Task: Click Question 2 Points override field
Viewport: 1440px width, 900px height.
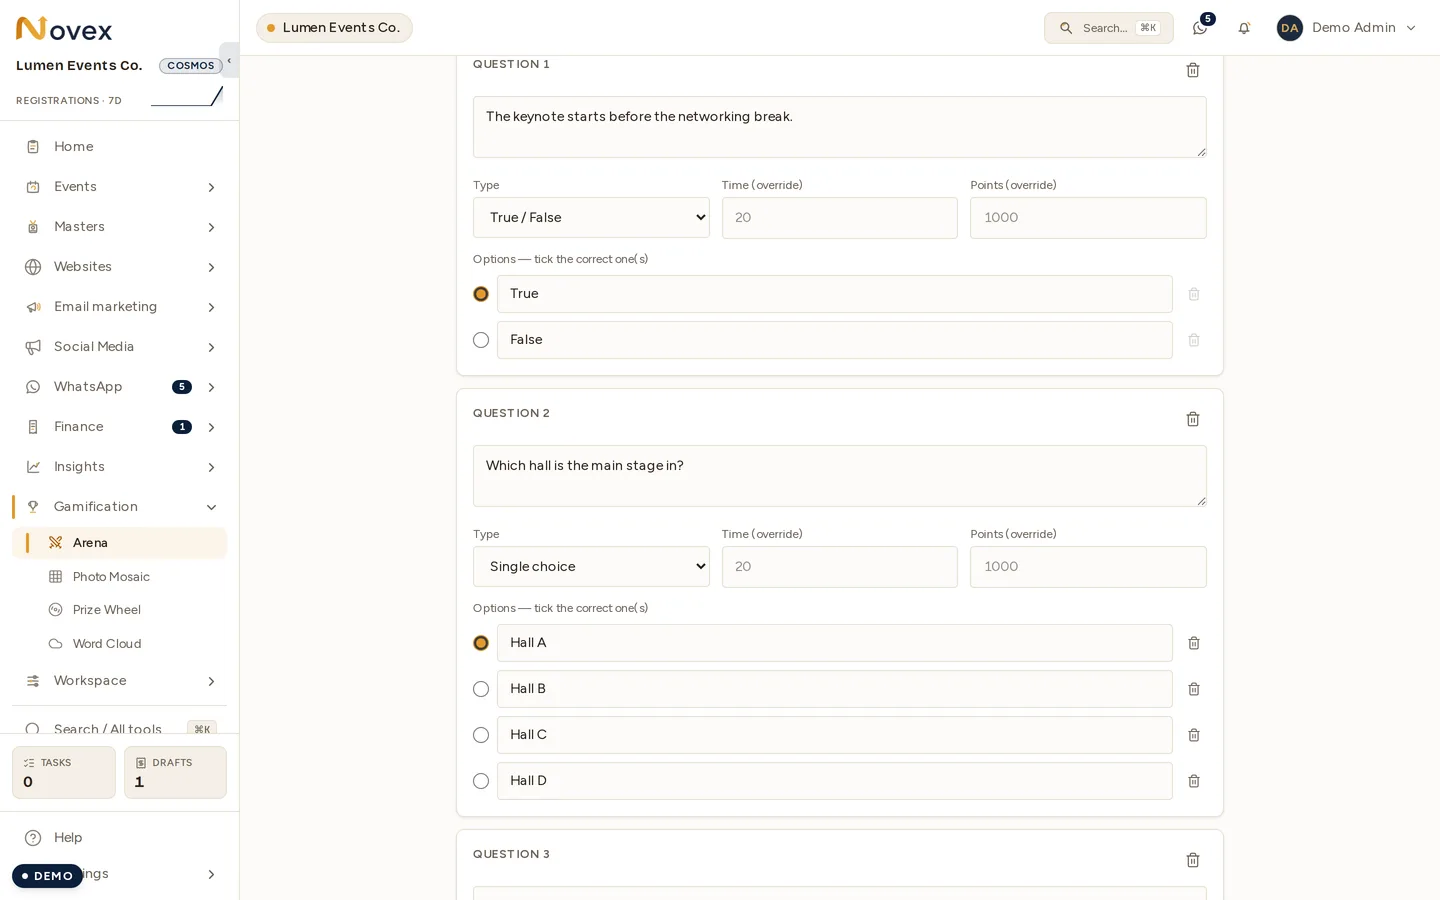Action: 1088,567
